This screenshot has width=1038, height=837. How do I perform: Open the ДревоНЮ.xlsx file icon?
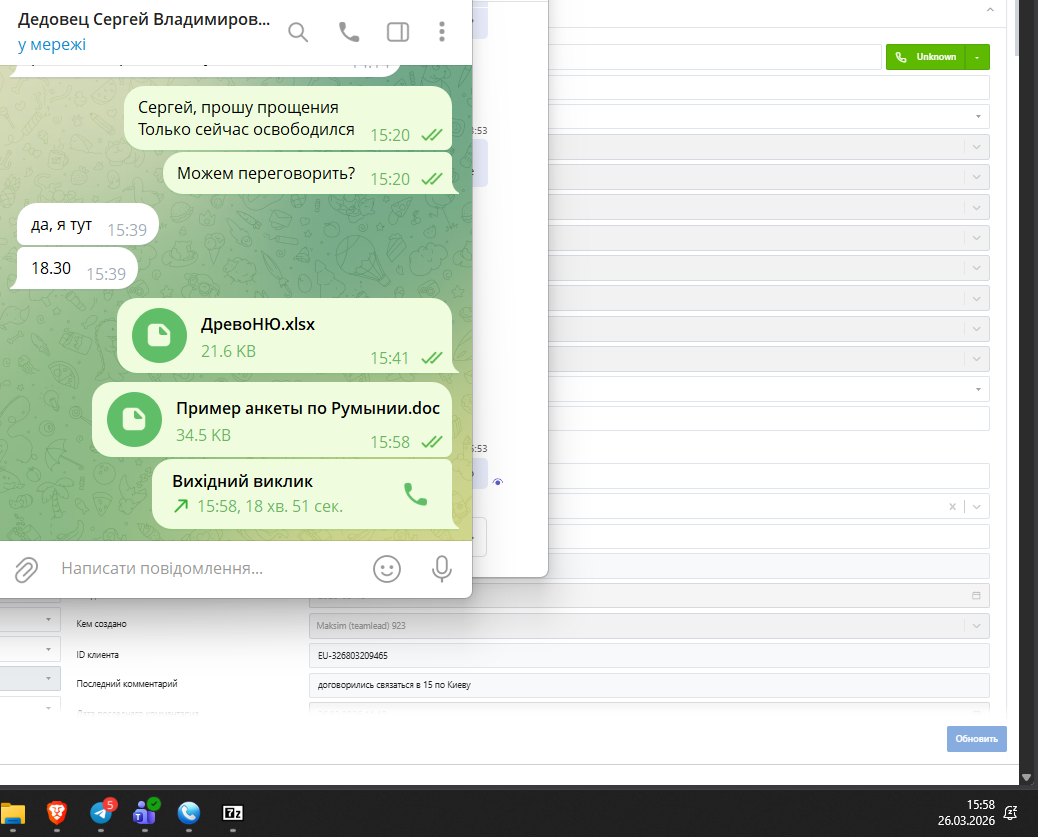[160, 335]
